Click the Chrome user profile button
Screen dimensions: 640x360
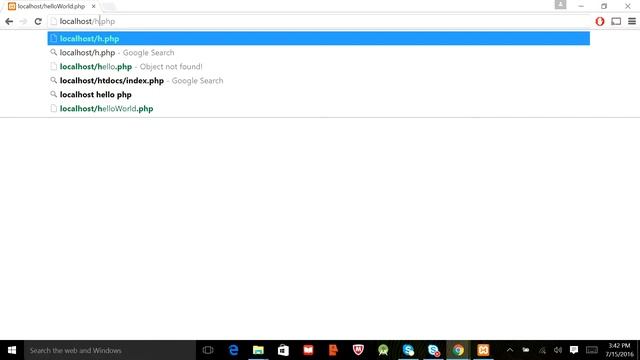(560, 5)
